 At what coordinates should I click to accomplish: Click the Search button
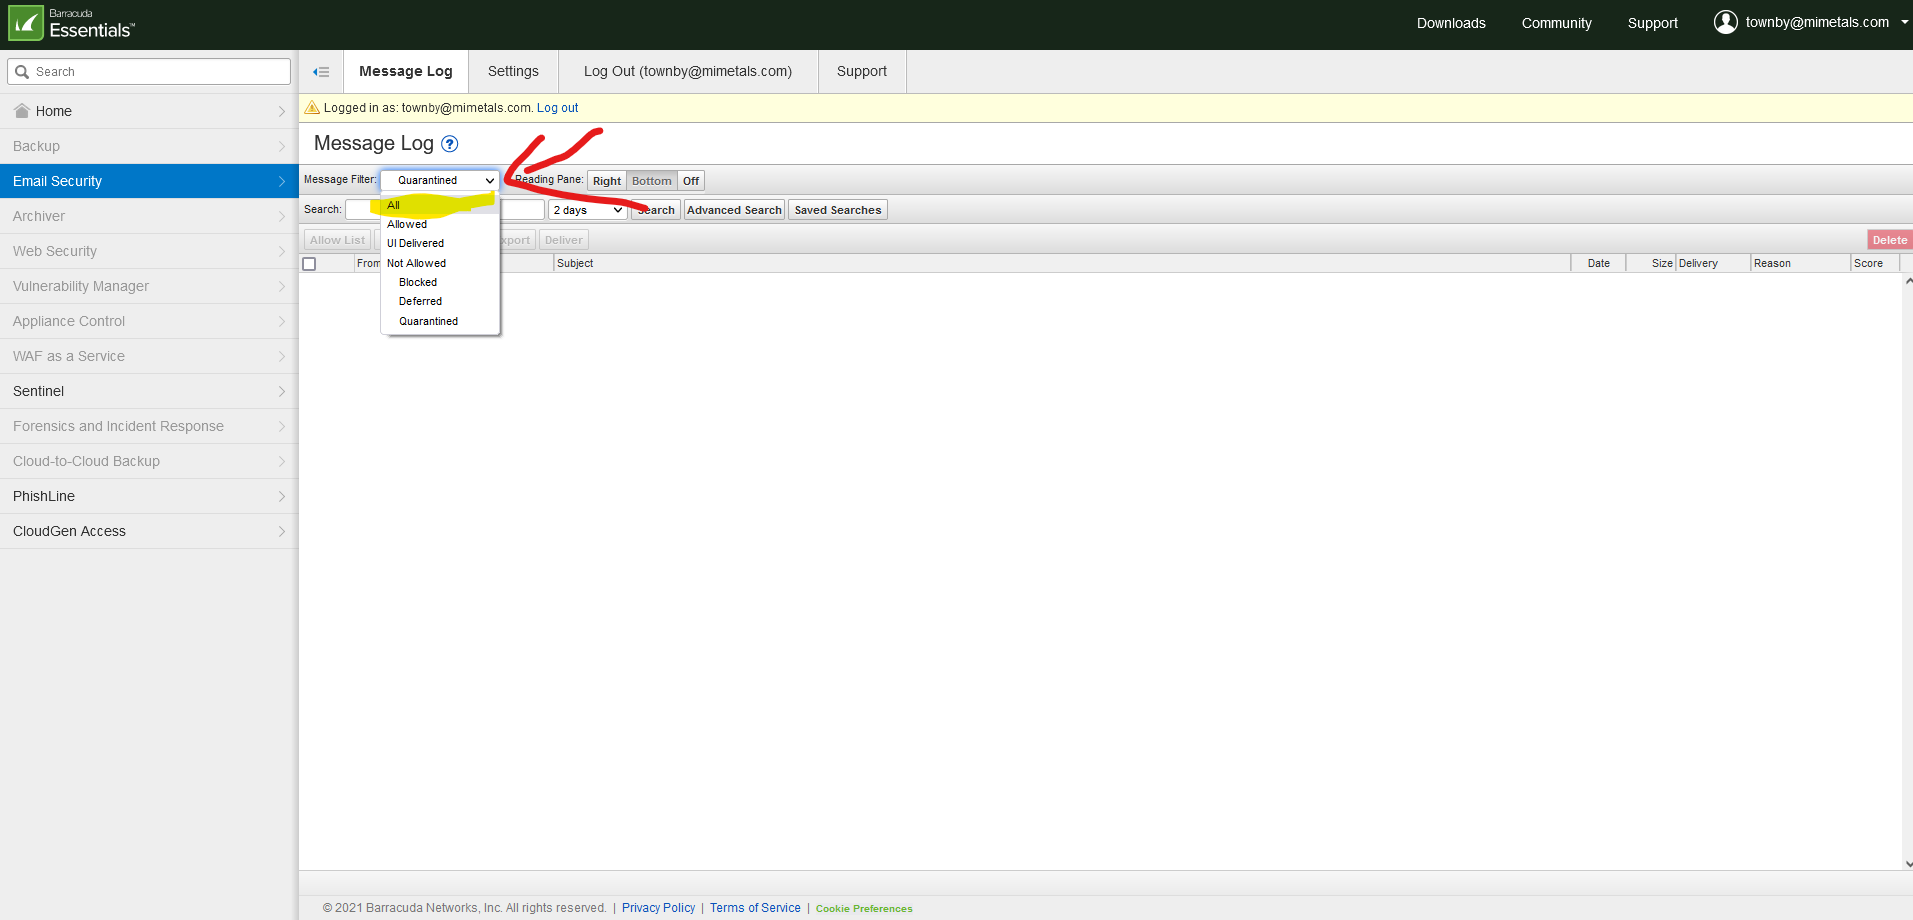point(656,210)
